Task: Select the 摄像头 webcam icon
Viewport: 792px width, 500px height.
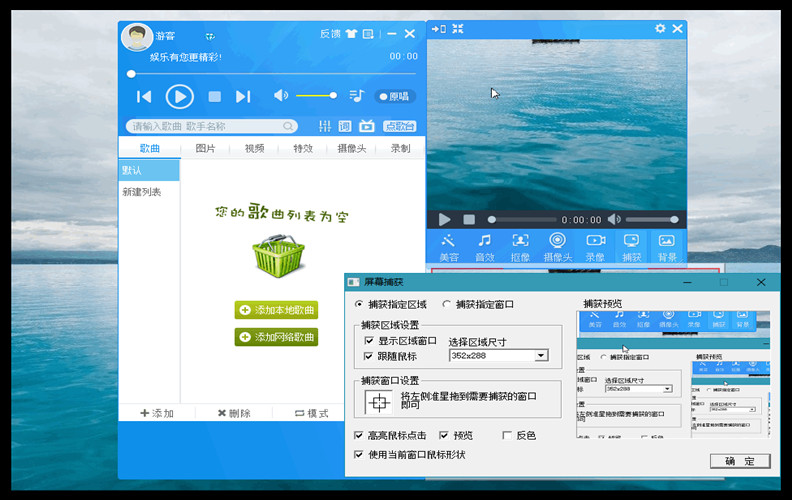Action: point(557,245)
